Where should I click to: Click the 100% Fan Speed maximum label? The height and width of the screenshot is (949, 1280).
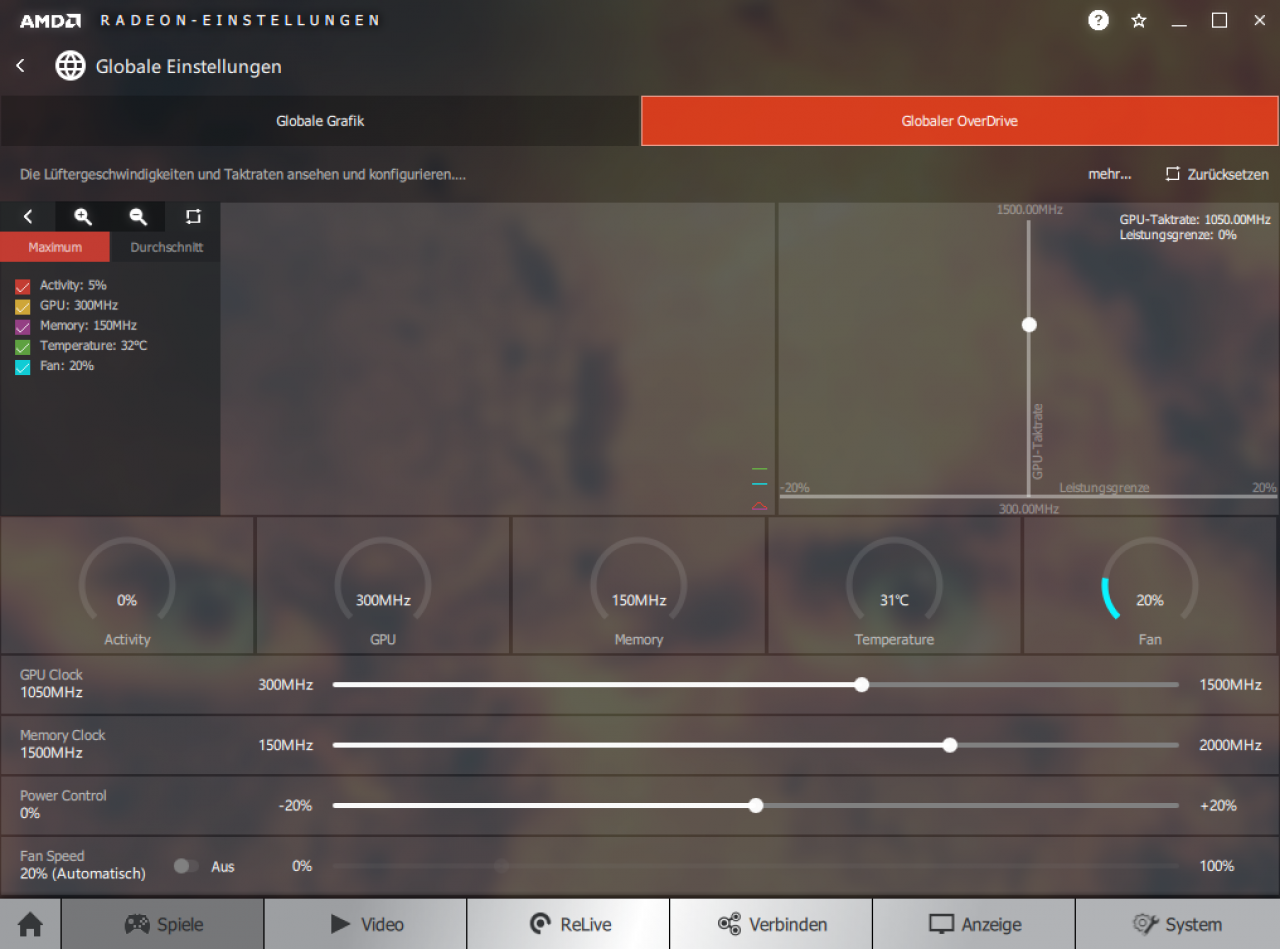pyautogui.click(x=1217, y=866)
